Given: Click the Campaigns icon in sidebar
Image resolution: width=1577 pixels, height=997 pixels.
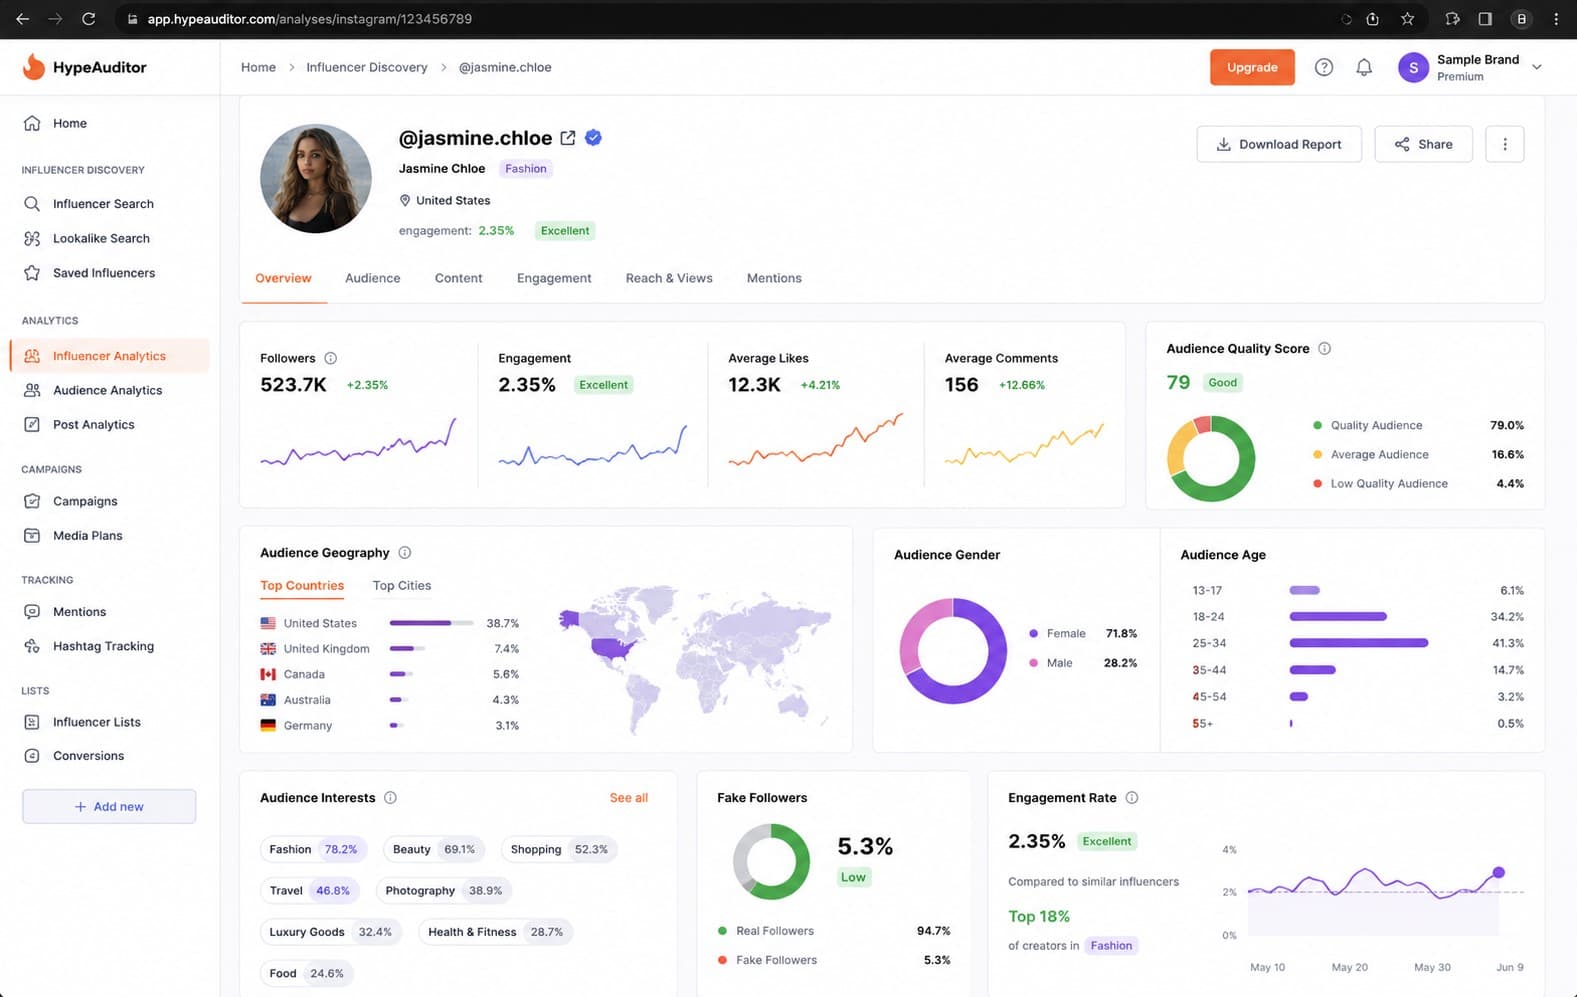Looking at the screenshot, I should tap(32, 501).
